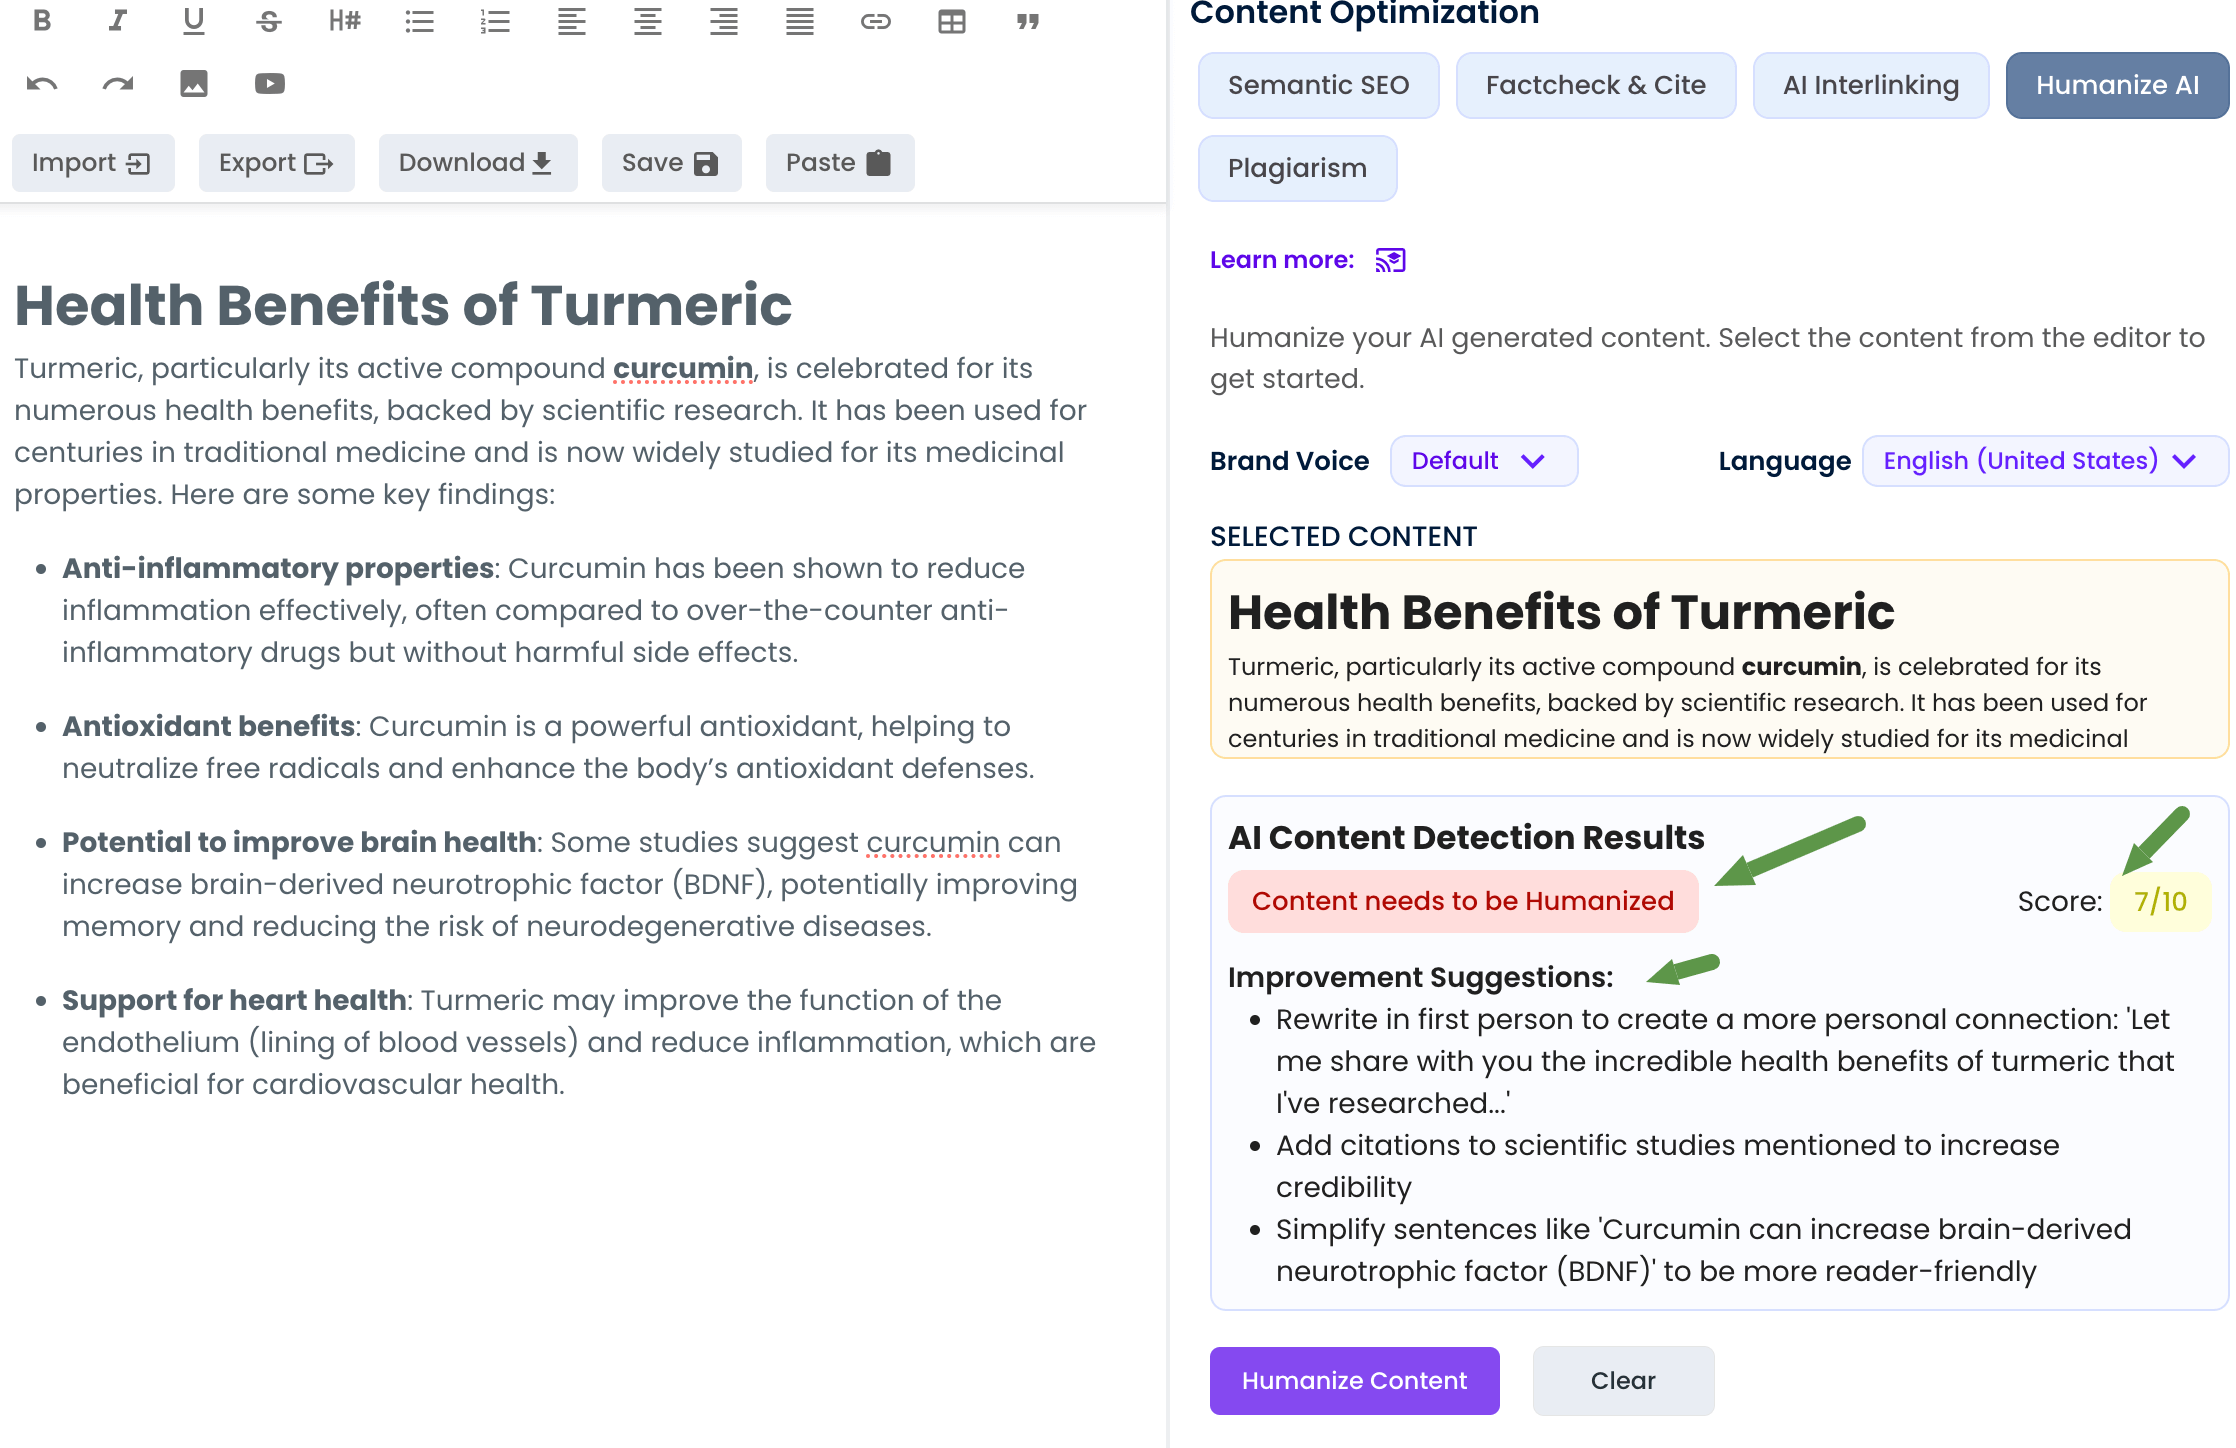Open the heading level (H#) picker
The image size is (2236, 1448).
[345, 21]
